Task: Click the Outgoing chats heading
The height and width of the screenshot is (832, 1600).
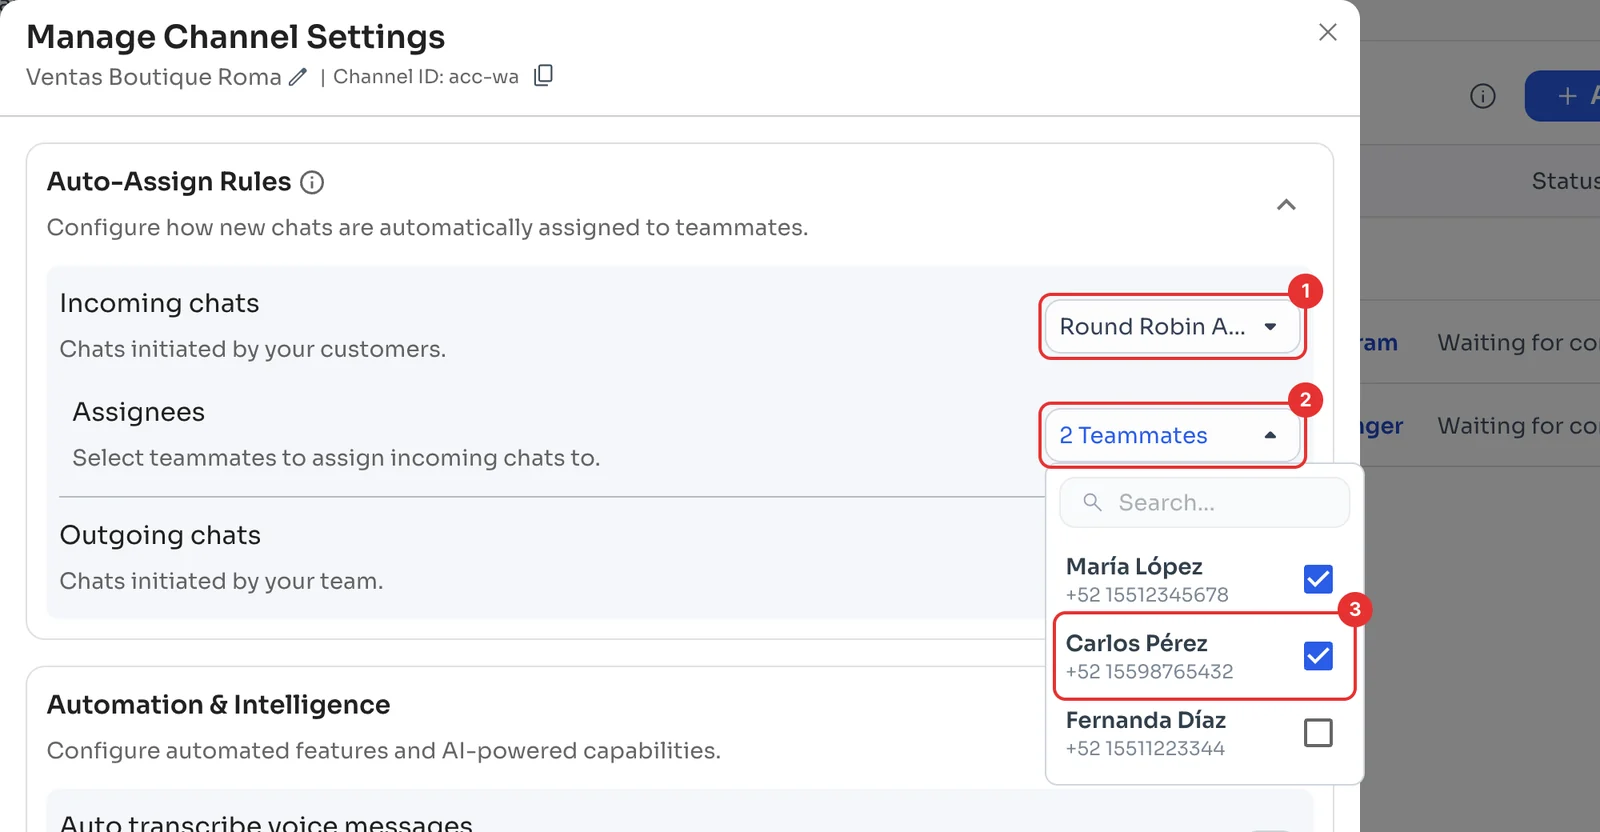Action: pos(160,535)
